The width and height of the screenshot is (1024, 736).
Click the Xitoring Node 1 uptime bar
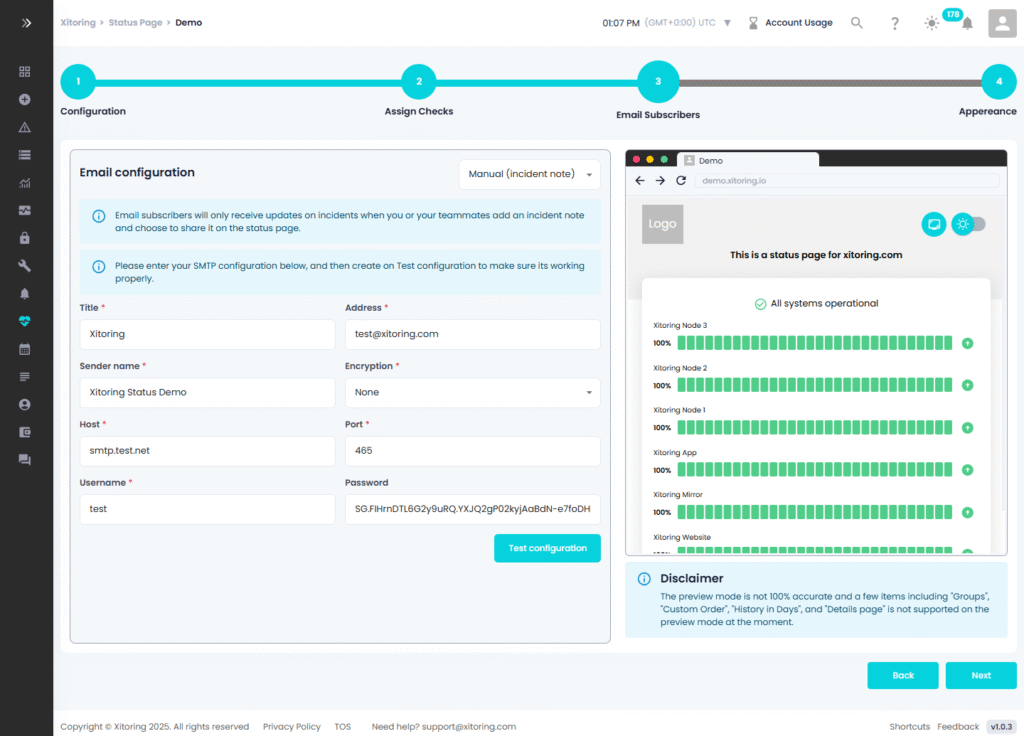[x=814, y=428]
